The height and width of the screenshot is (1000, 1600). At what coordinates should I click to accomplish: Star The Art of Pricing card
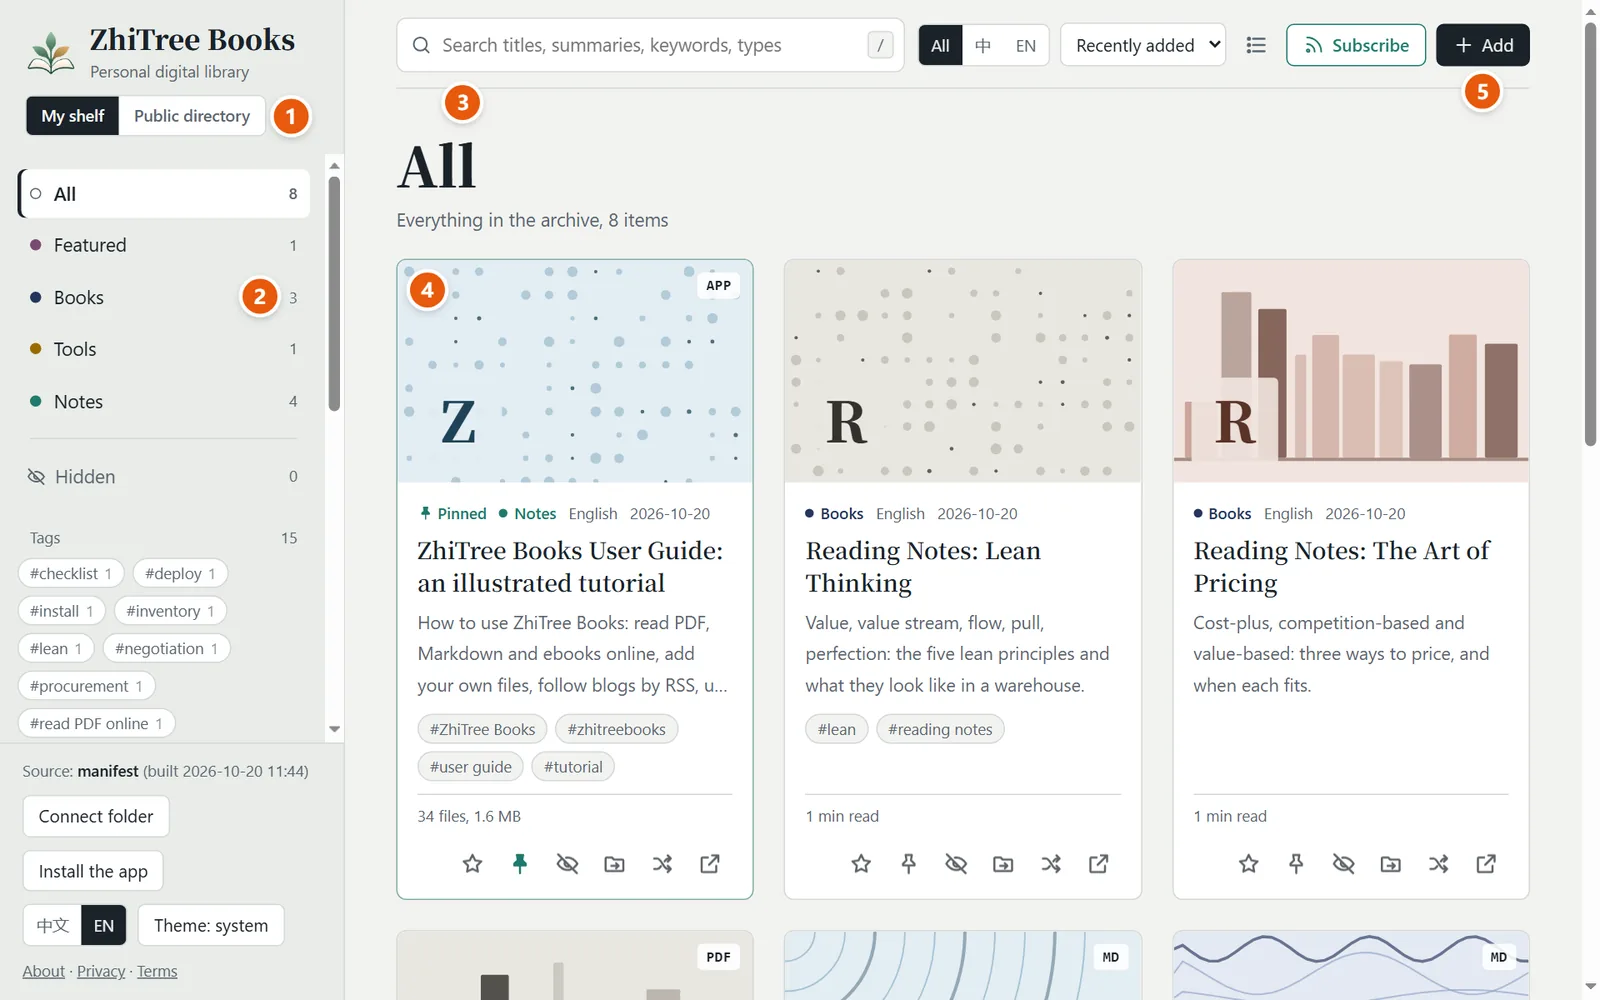pos(1249,863)
